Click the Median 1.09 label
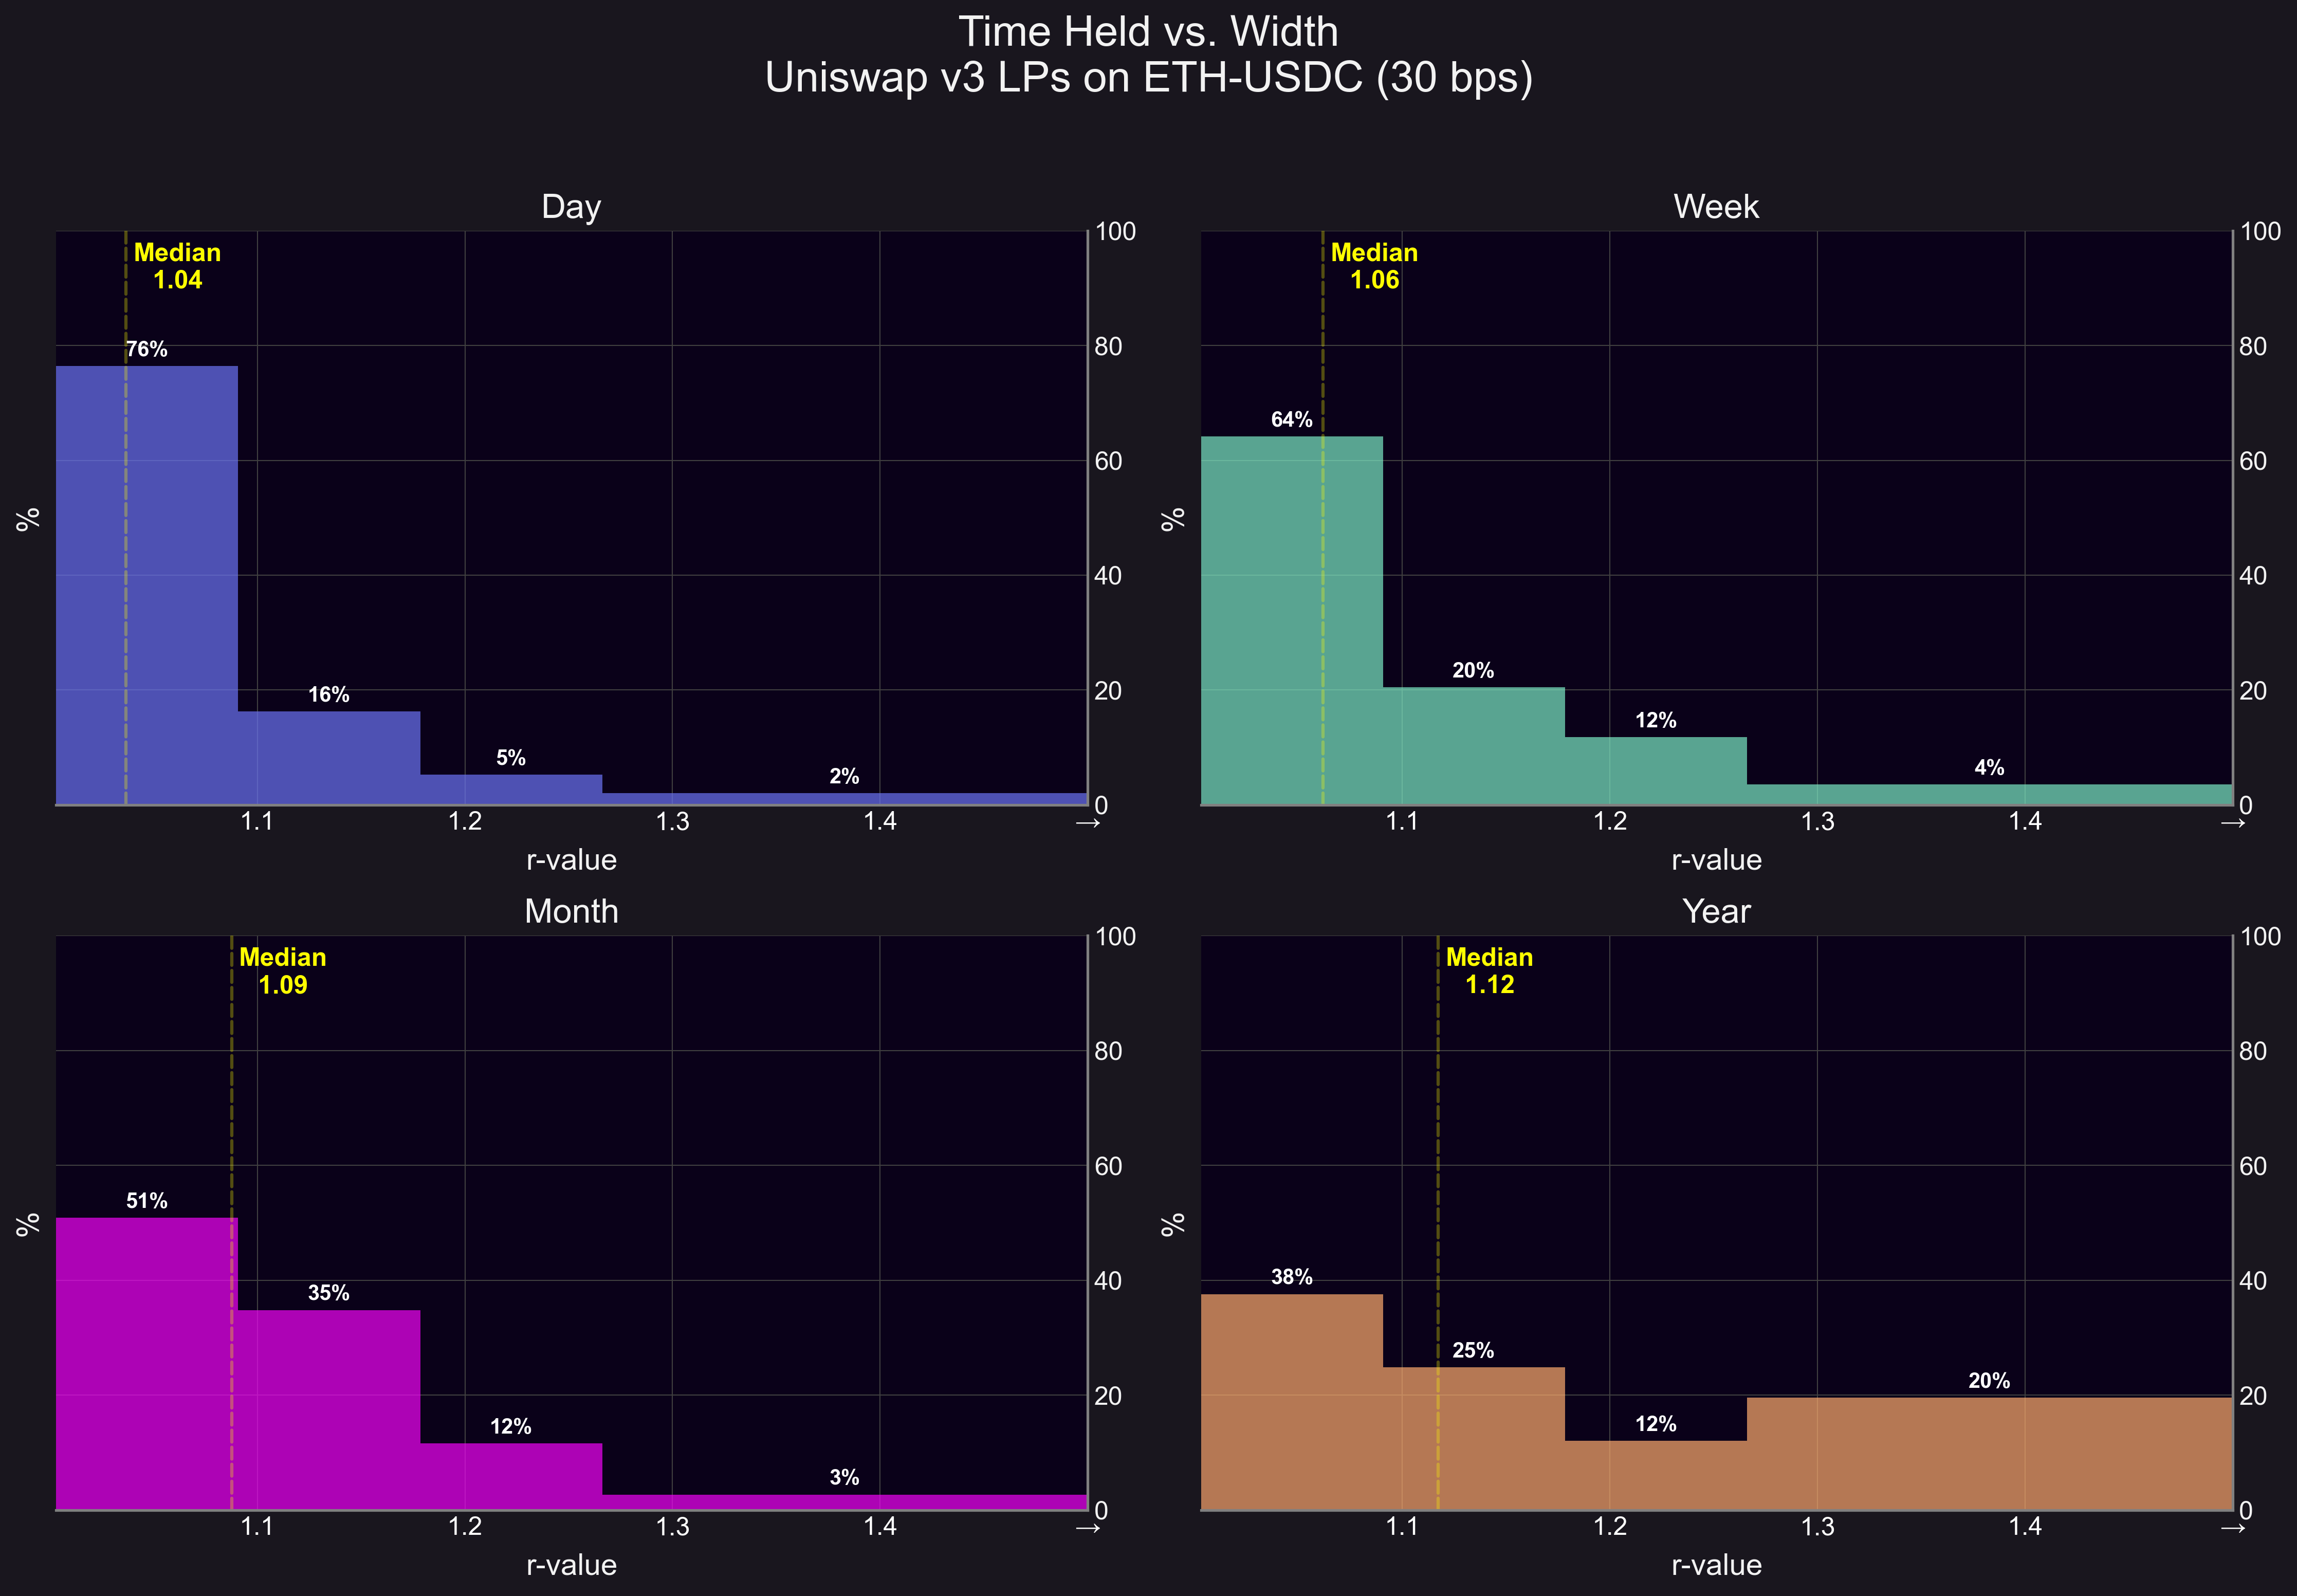This screenshot has height=1596, width=2297. tap(283, 971)
